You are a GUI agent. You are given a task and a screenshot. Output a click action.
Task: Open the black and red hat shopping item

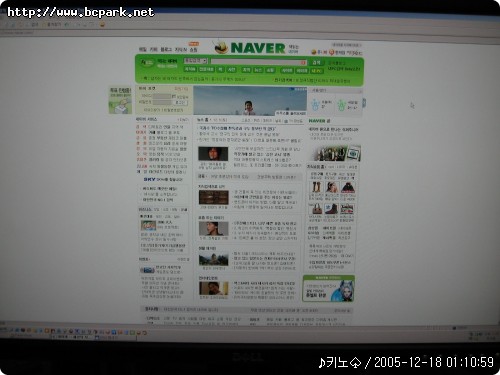[347, 187]
